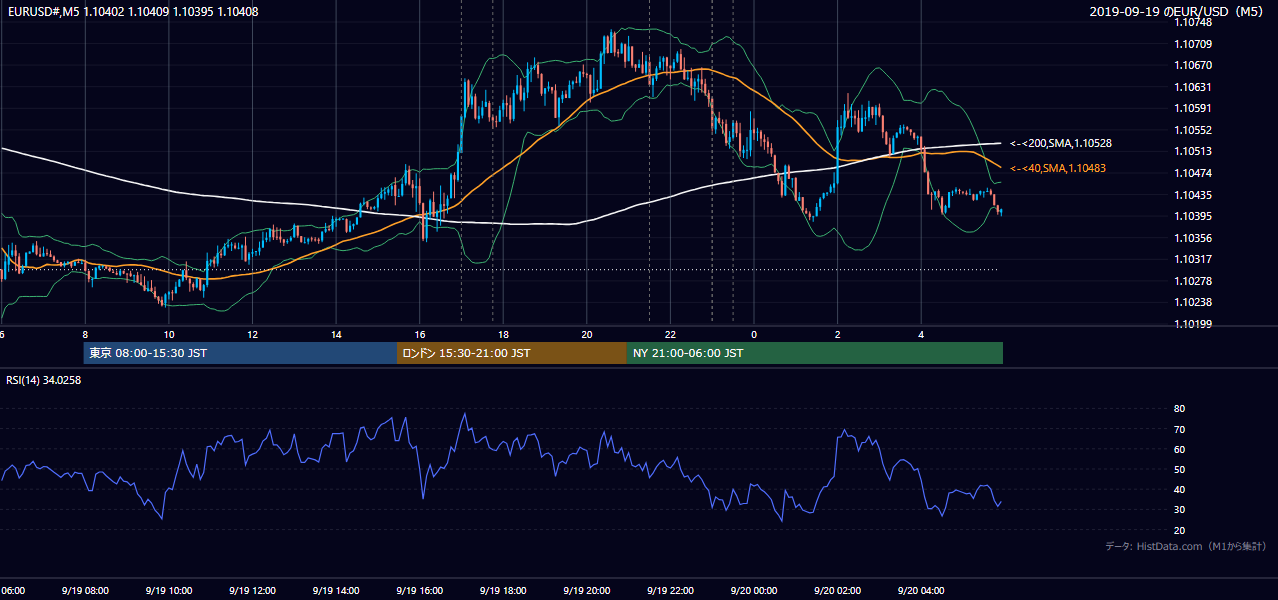The width and height of the screenshot is (1278, 600).
Task: Open the HistData.com data source credit
Action: [1185, 546]
